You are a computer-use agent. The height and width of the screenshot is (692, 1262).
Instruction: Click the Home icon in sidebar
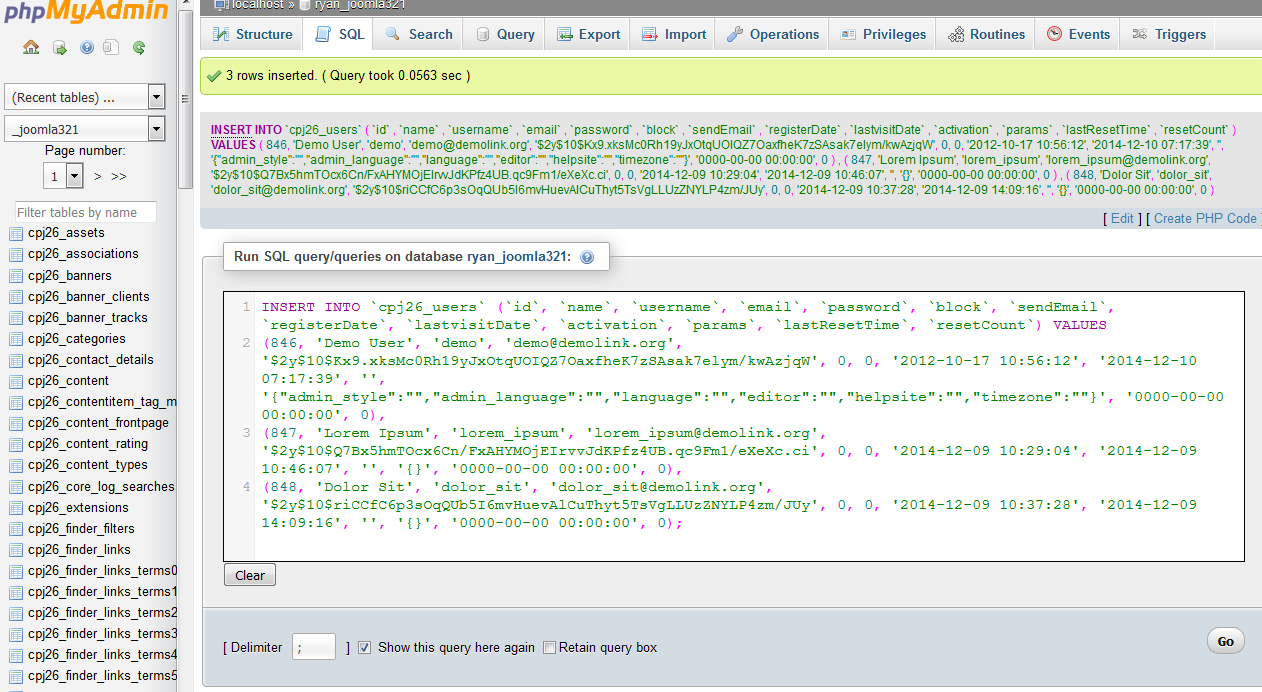pyautogui.click(x=31, y=47)
